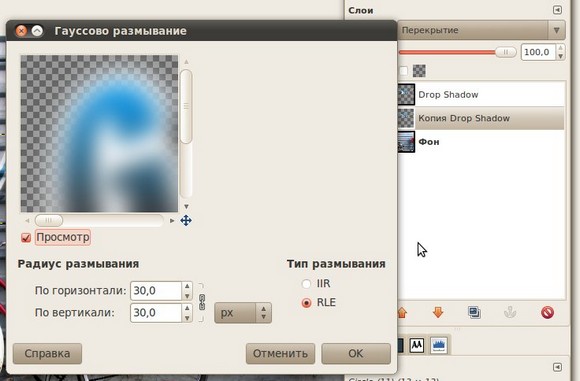Image resolution: width=580 pixels, height=381 pixels.
Task: Click the preview scroll-right arrow
Action: click(172, 220)
